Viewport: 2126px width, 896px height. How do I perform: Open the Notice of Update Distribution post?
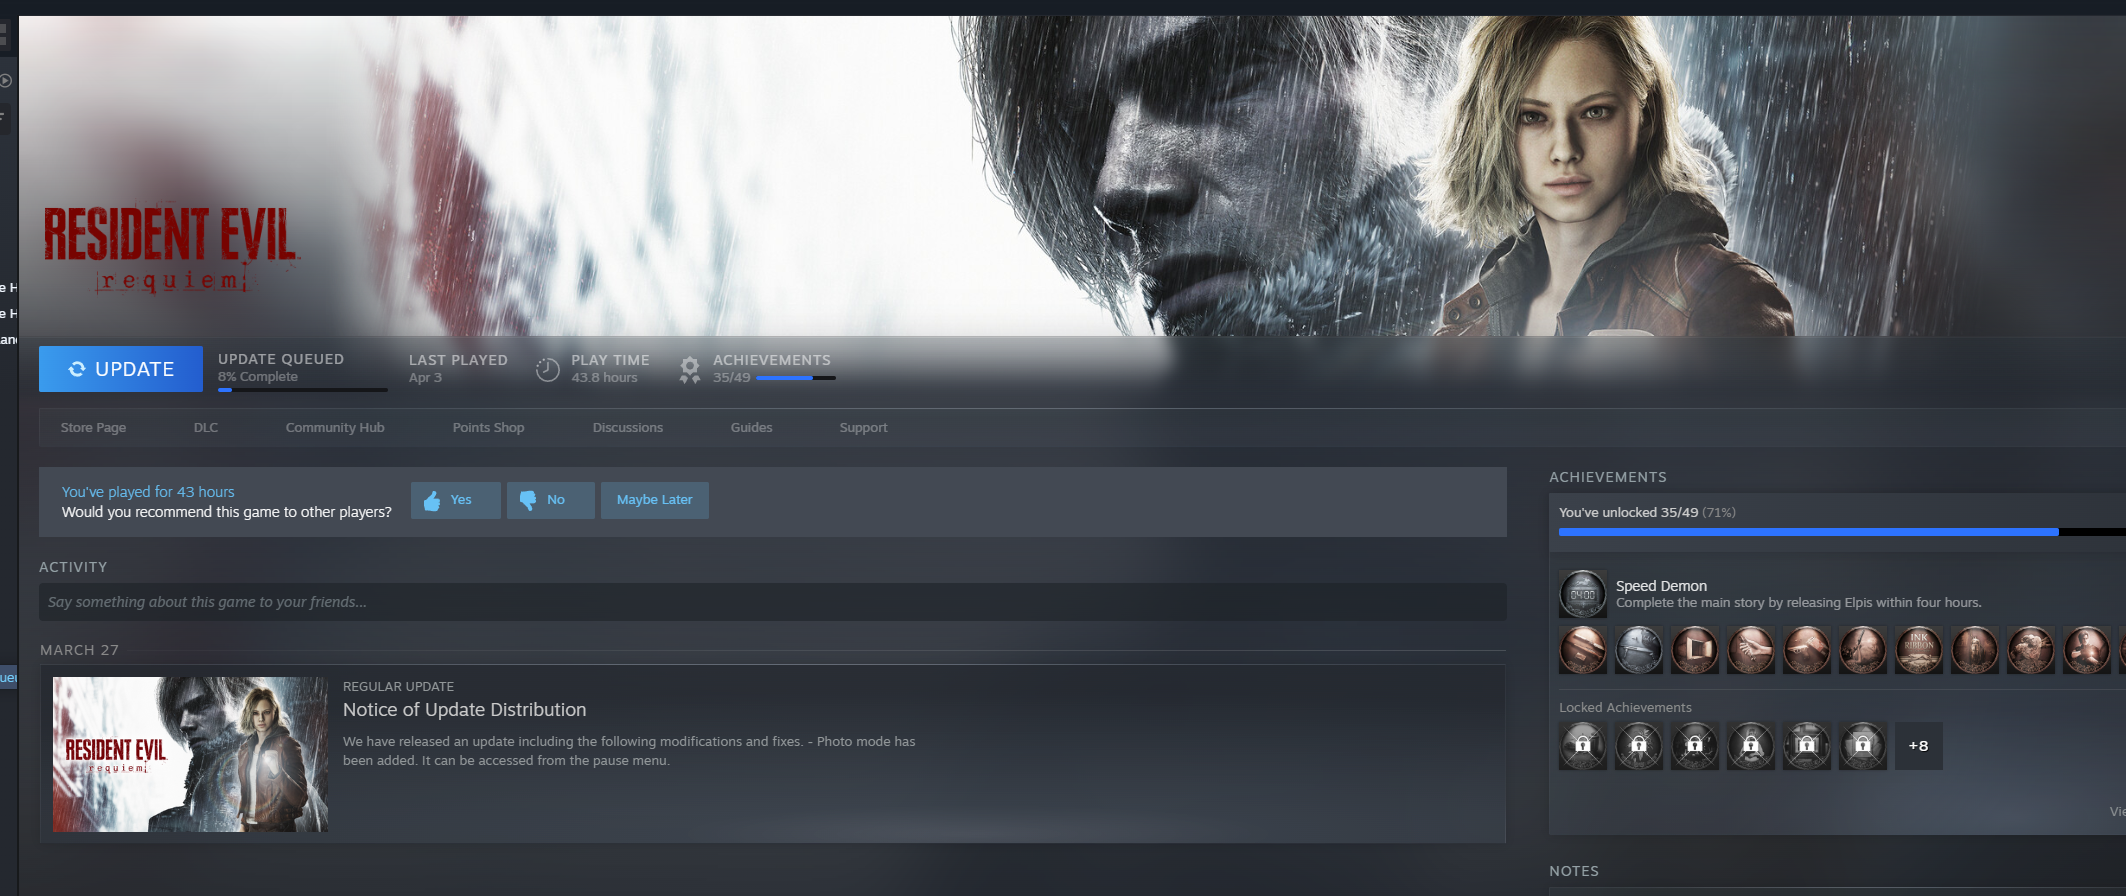pyautogui.click(x=464, y=710)
